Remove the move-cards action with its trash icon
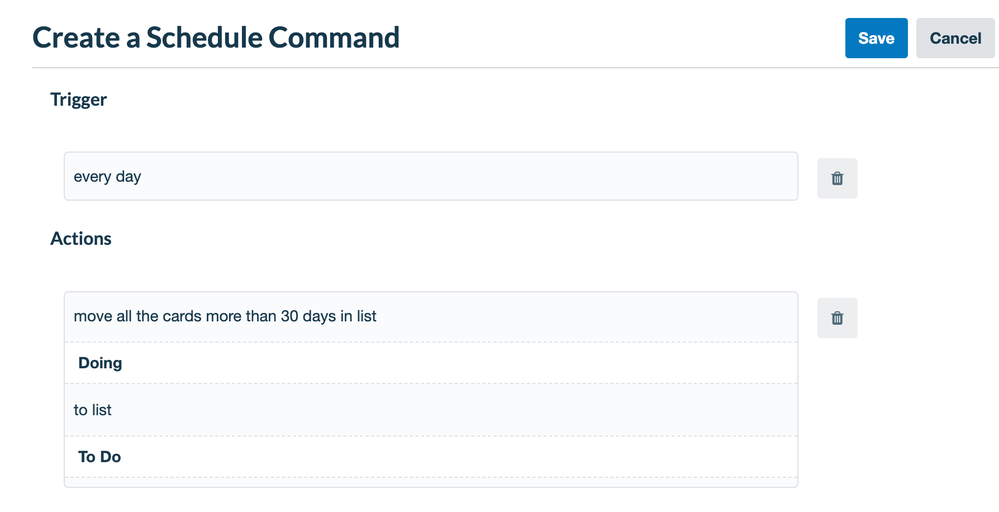The image size is (999, 512). point(837,318)
